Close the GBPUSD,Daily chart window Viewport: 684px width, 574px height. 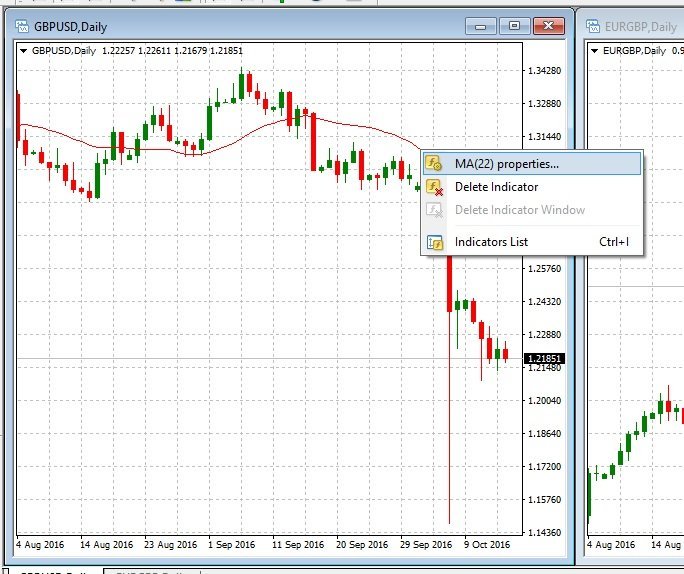[x=549, y=26]
